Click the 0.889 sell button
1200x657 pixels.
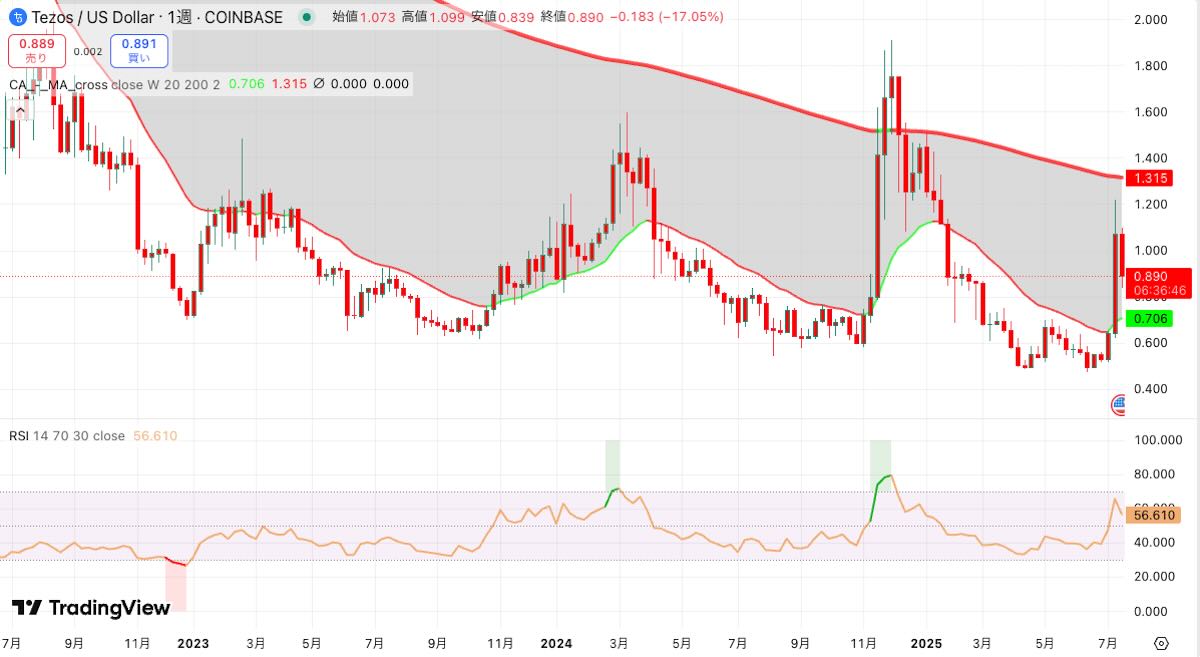[37, 50]
